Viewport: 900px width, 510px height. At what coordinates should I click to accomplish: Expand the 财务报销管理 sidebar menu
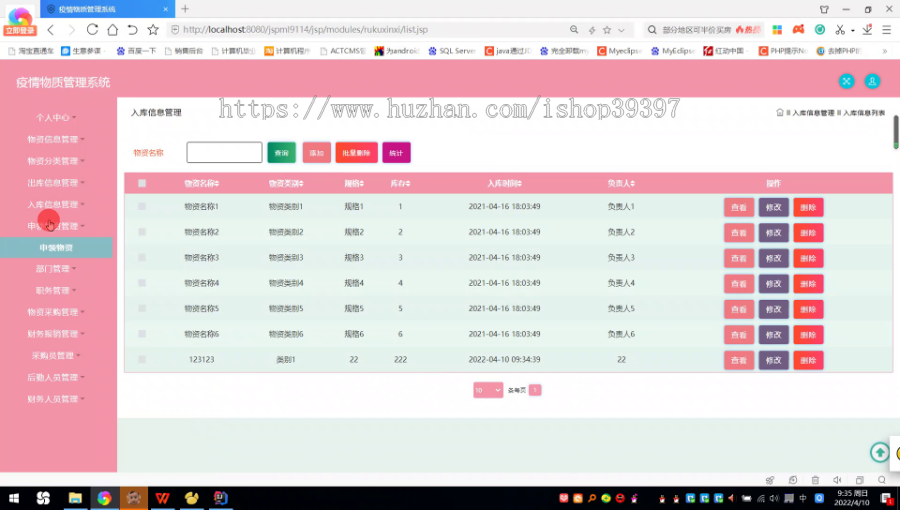click(x=56, y=334)
